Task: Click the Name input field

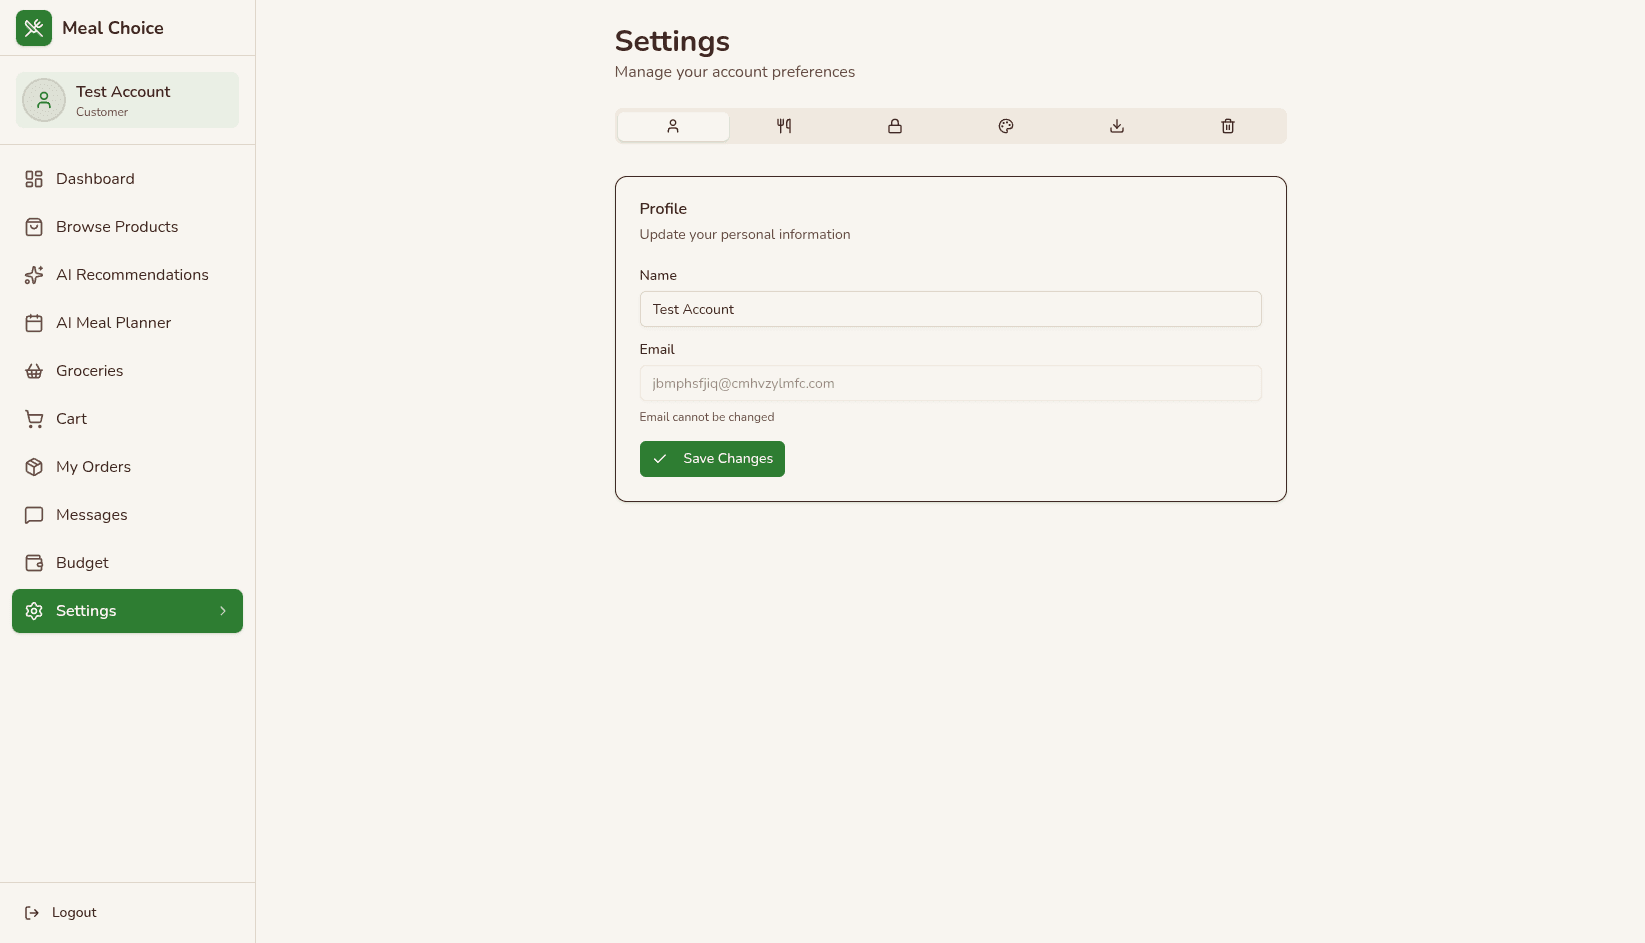Action: click(x=950, y=309)
